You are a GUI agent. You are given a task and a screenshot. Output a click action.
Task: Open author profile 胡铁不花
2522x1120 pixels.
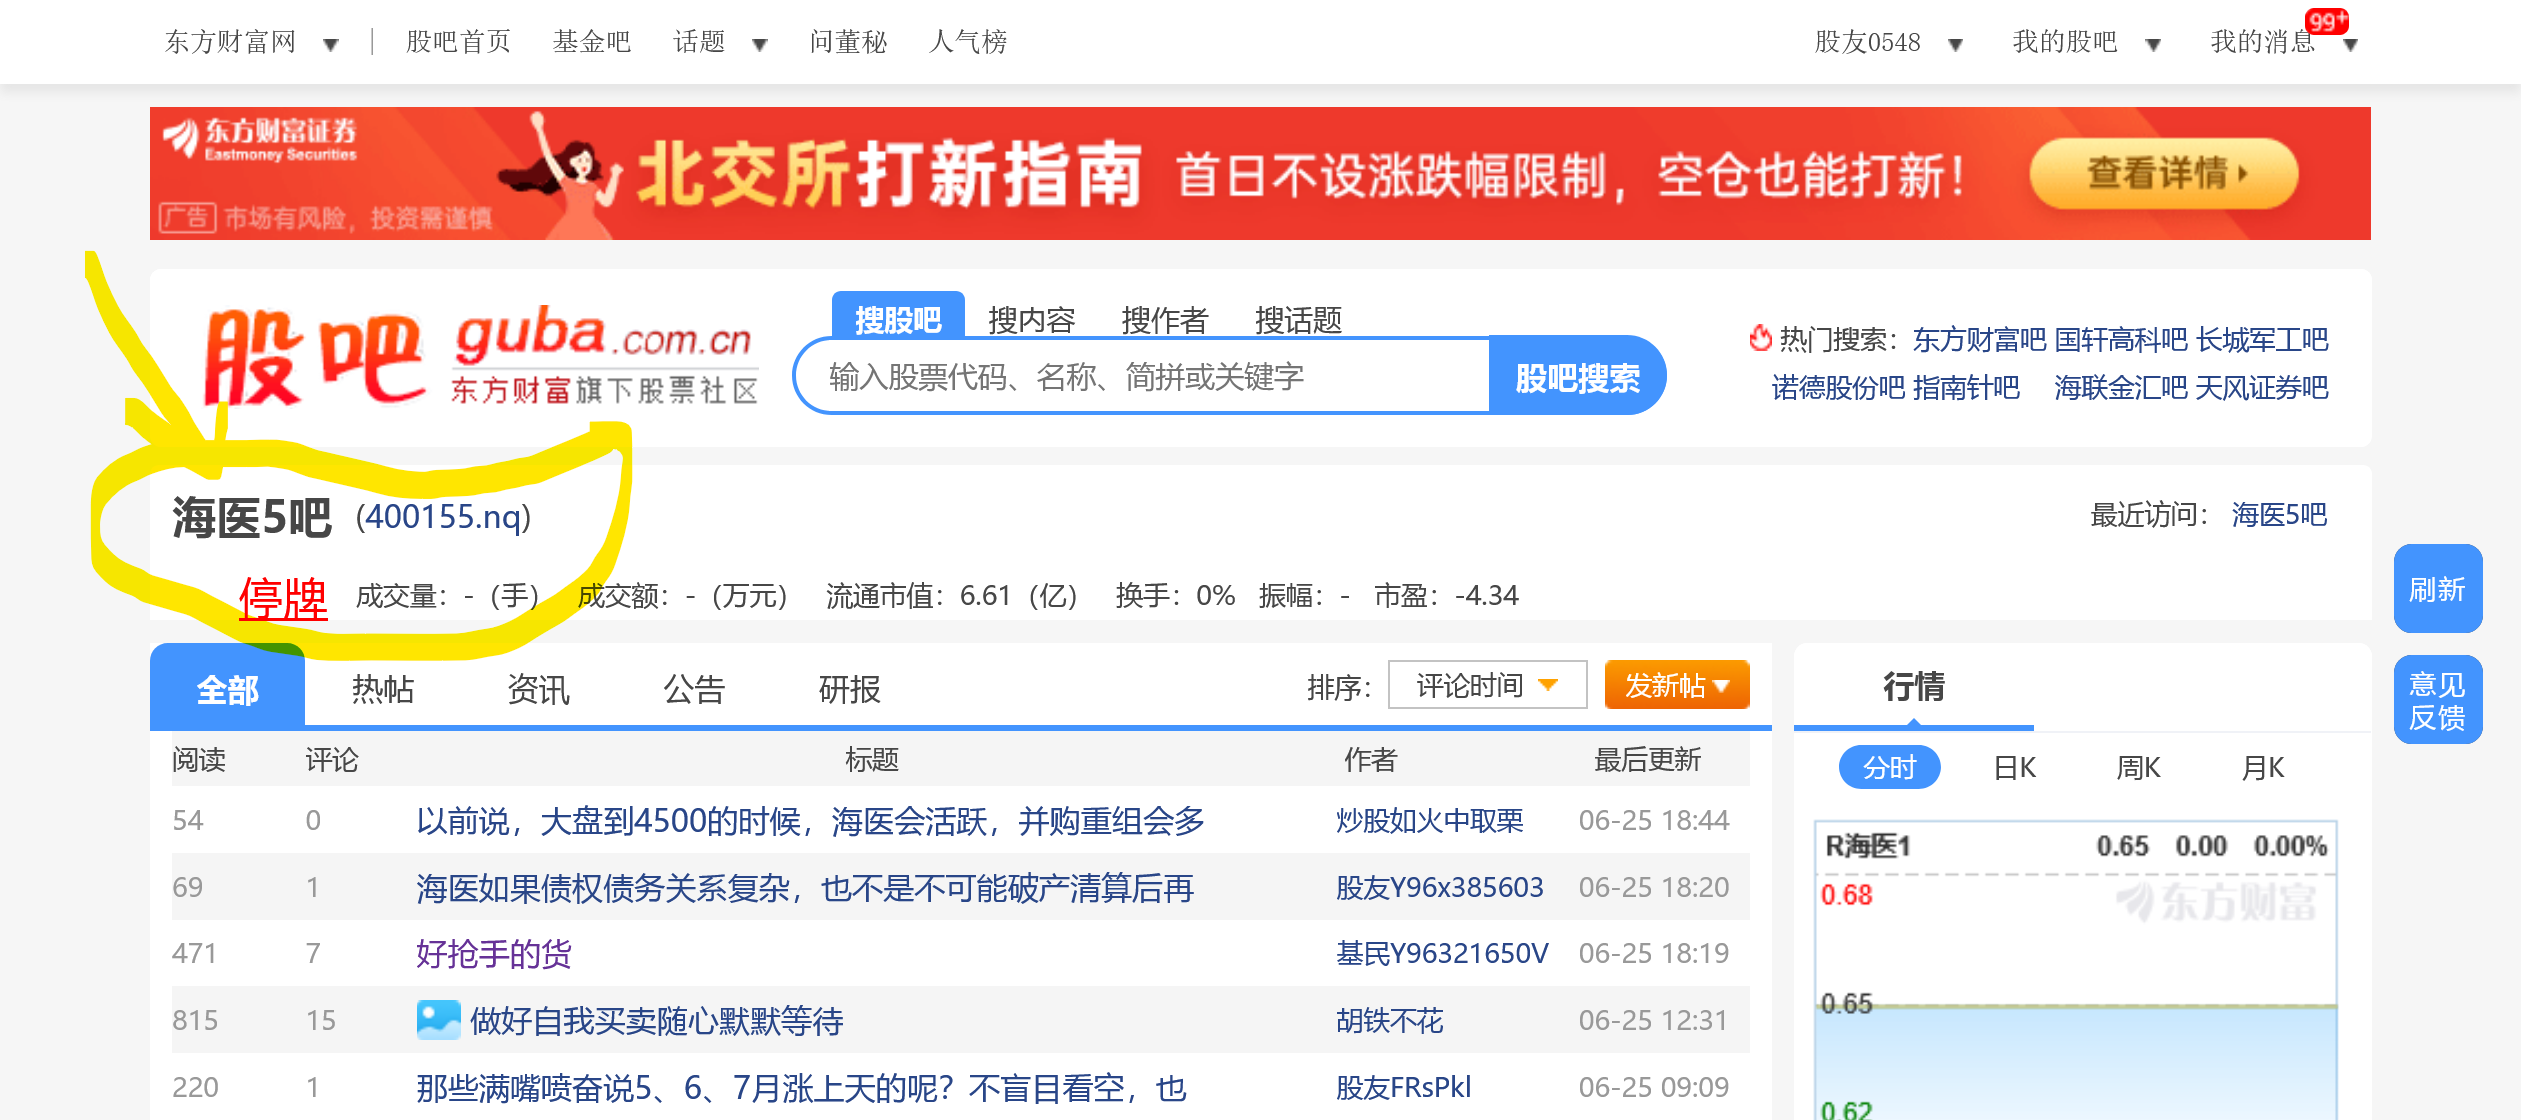tap(1390, 1021)
